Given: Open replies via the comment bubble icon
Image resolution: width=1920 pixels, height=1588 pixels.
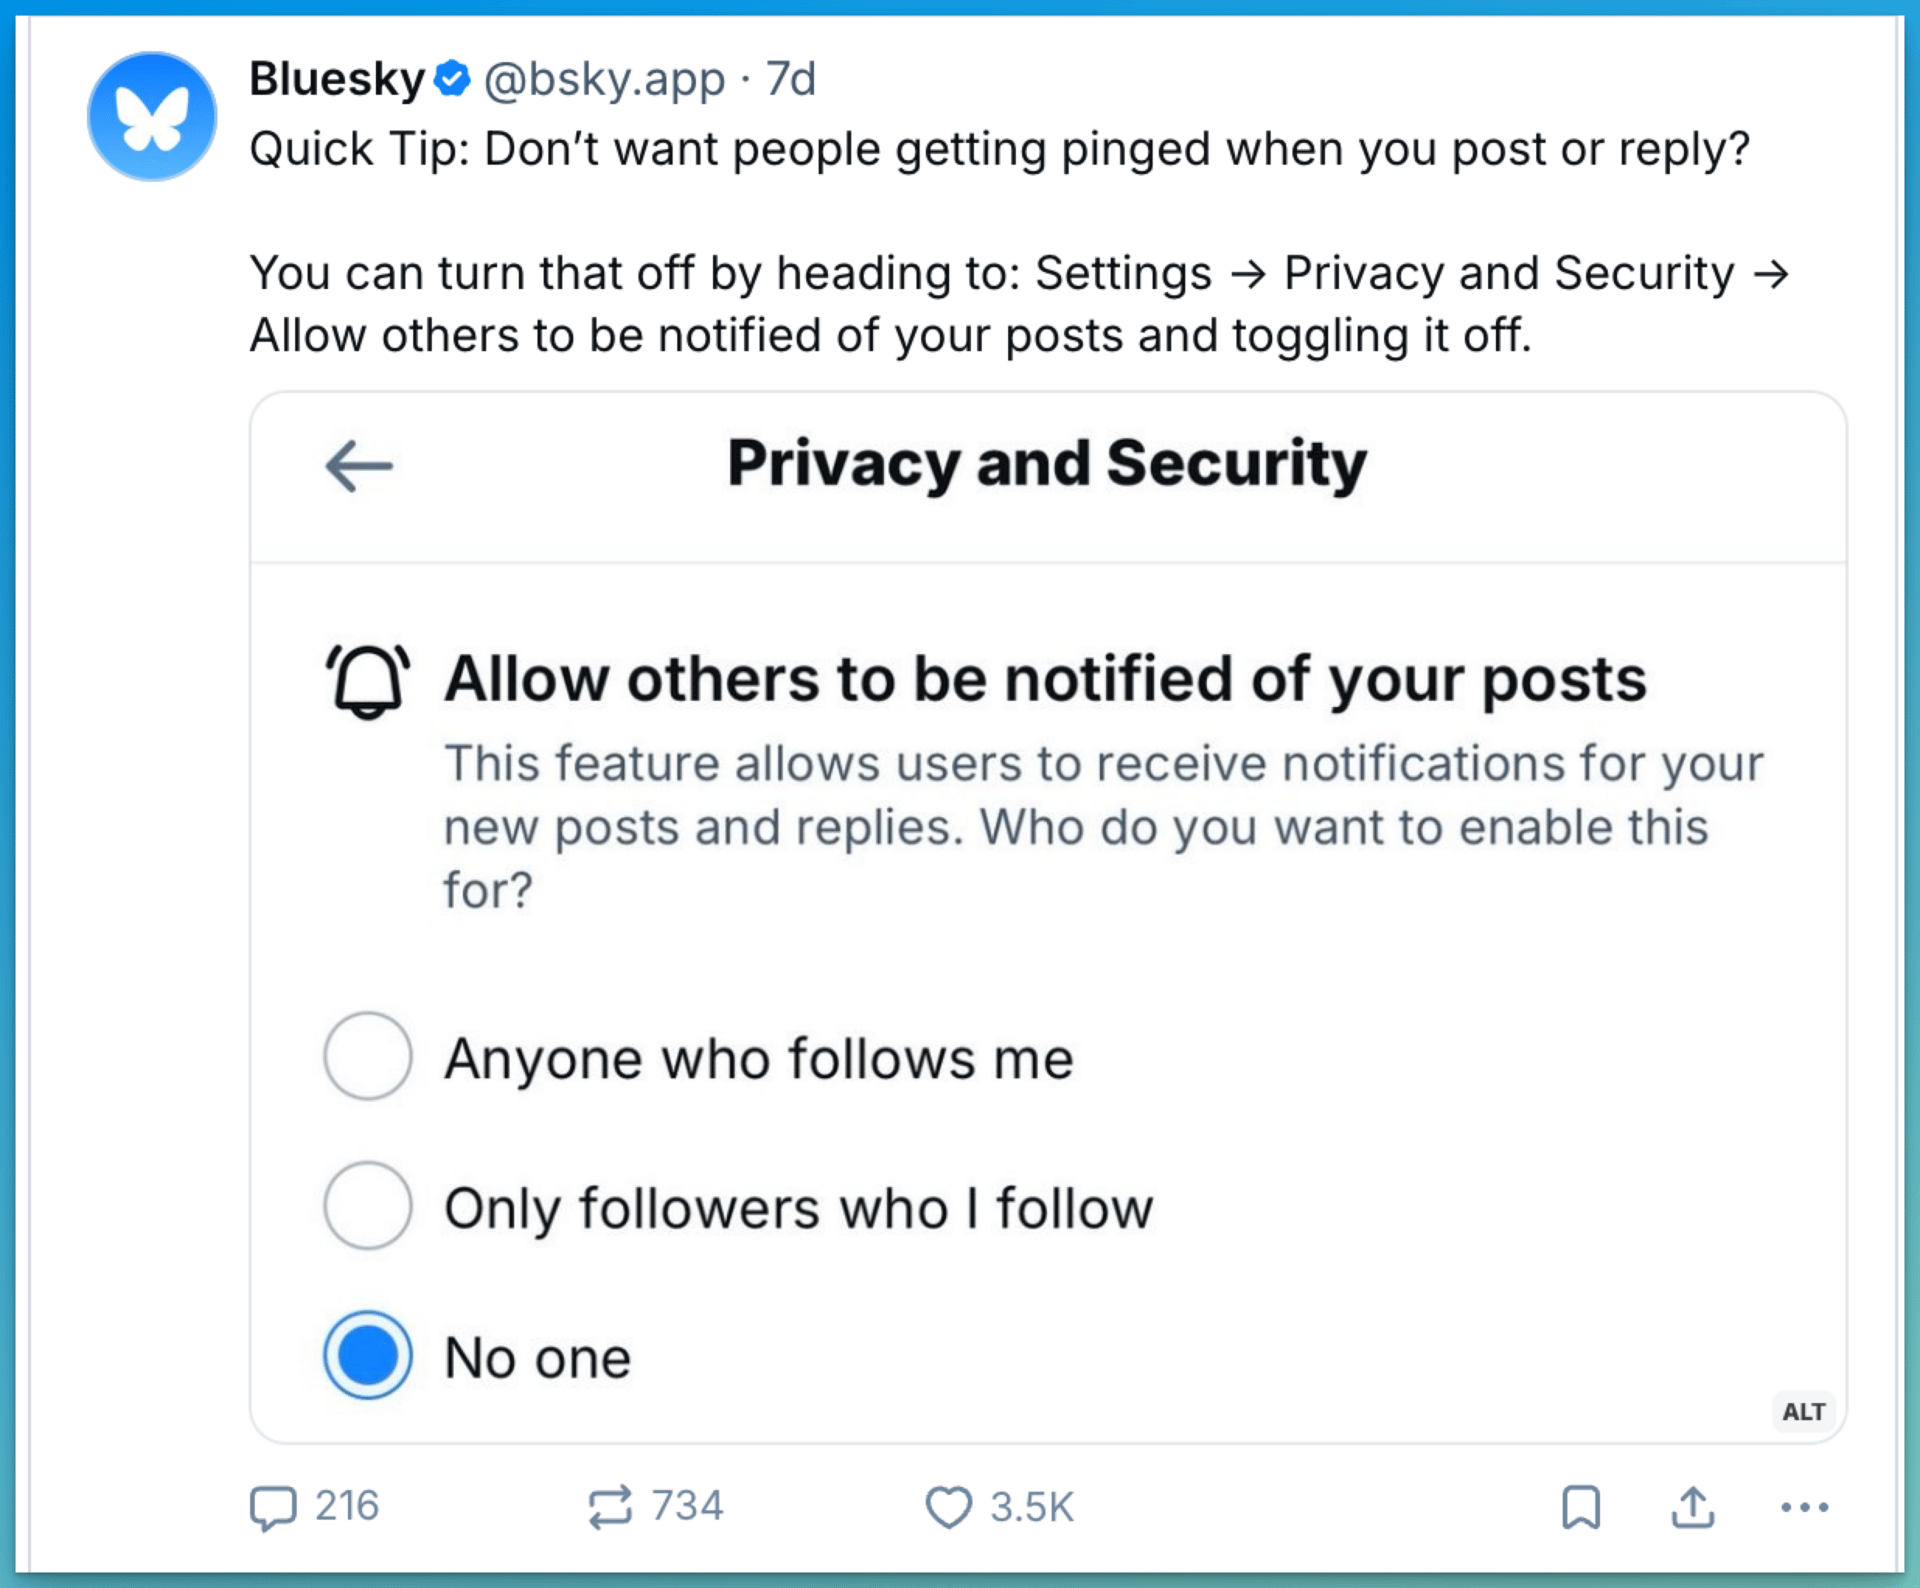Looking at the screenshot, I should point(273,1507).
